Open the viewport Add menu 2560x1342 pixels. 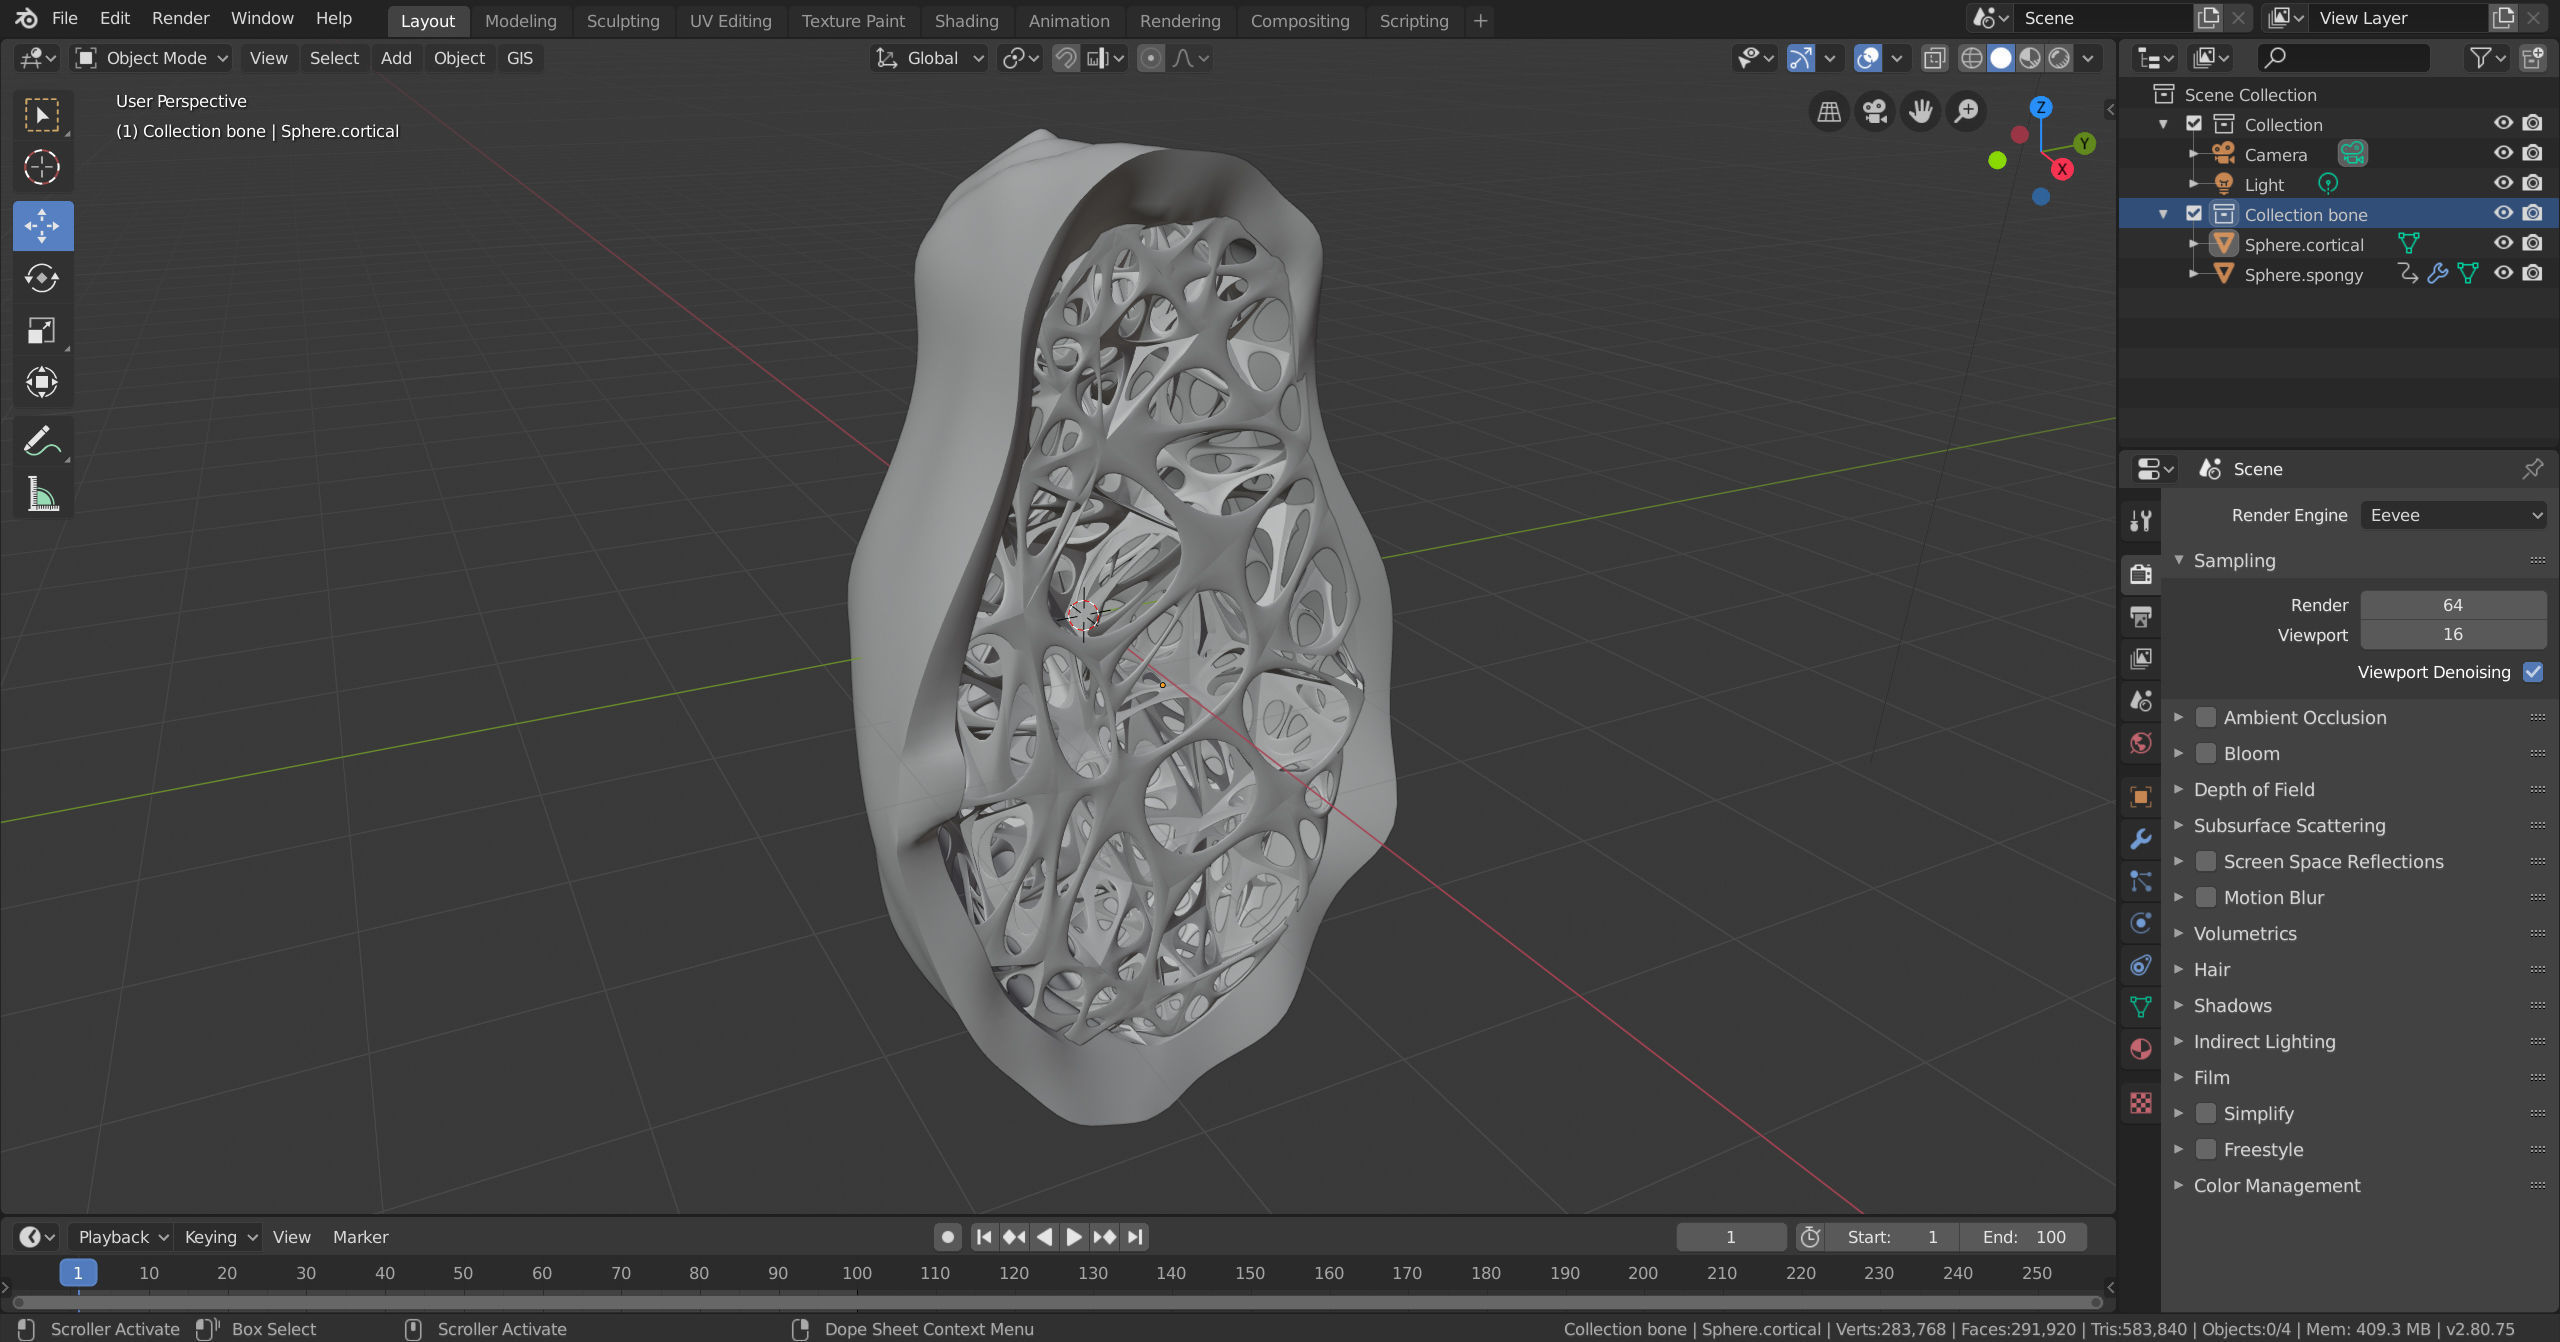pyautogui.click(x=396, y=58)
